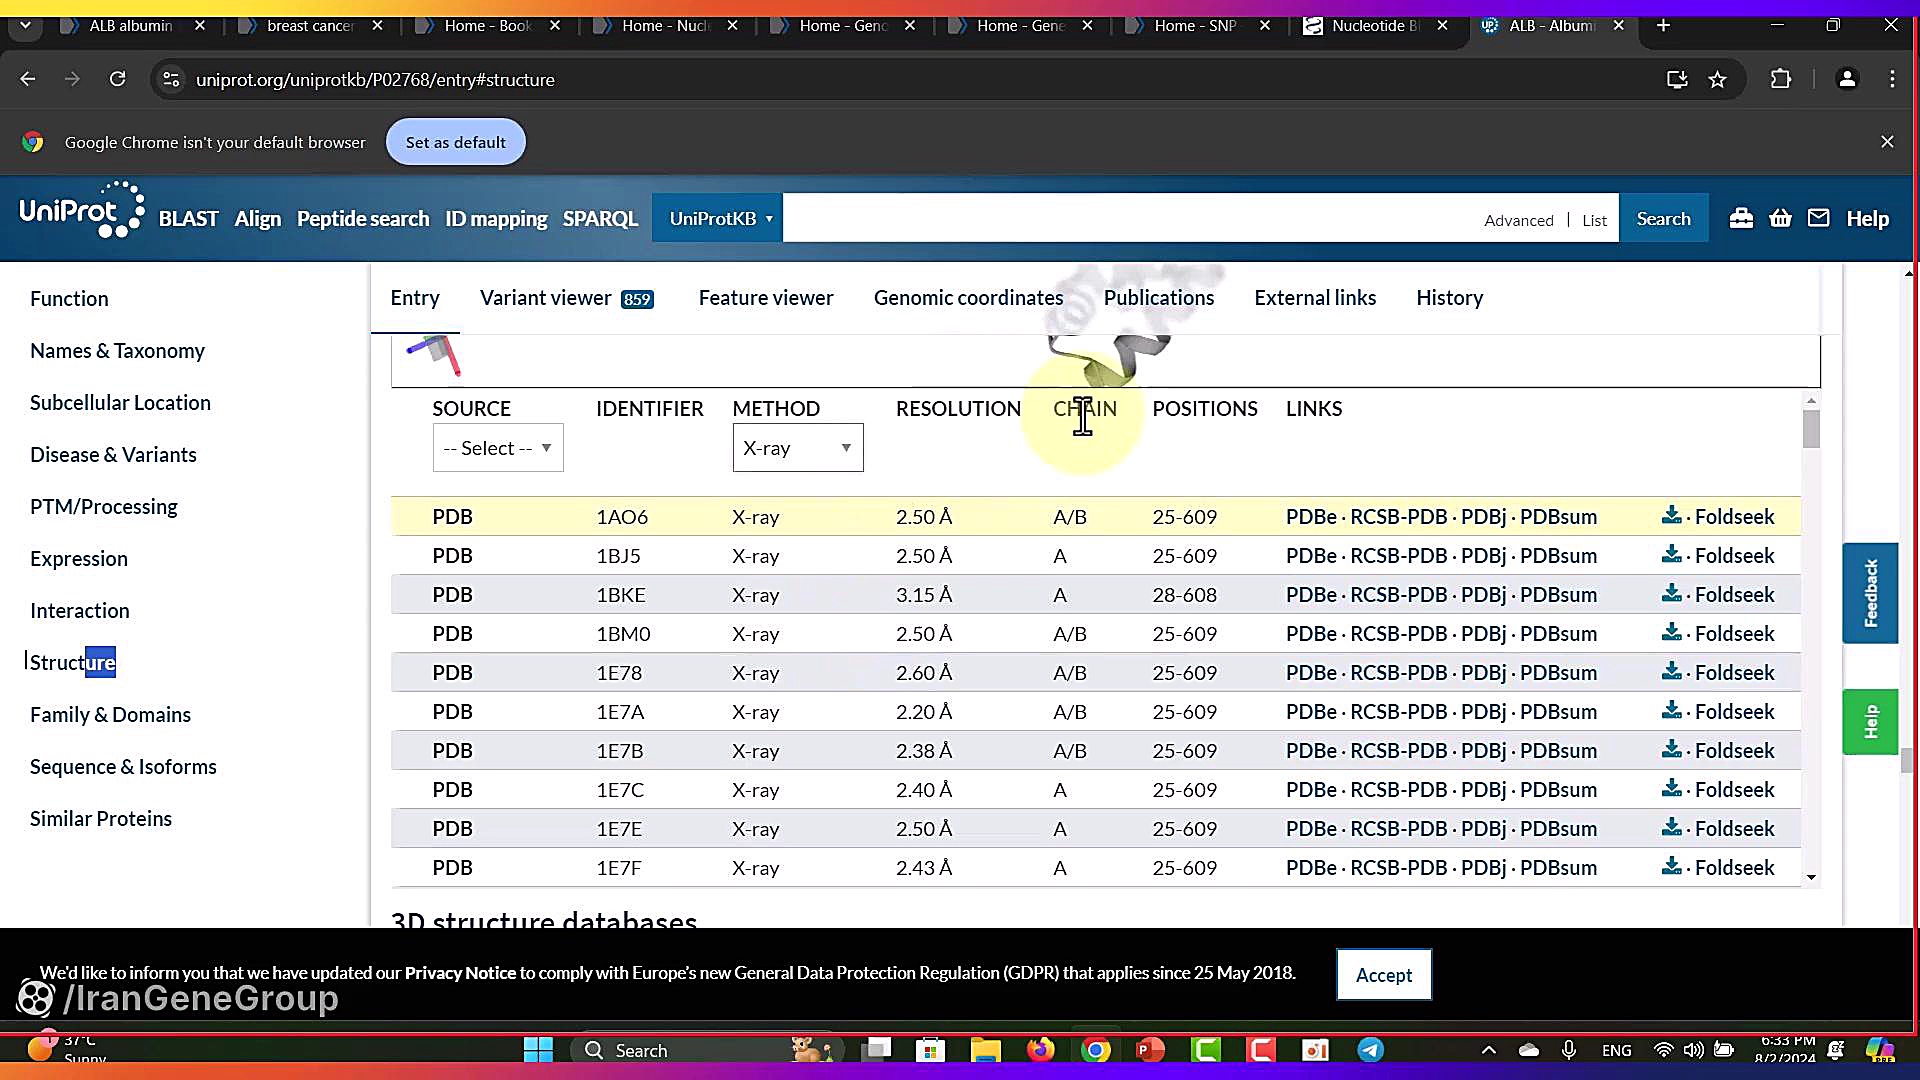Expand the Source select dropdown

(497, 448)
